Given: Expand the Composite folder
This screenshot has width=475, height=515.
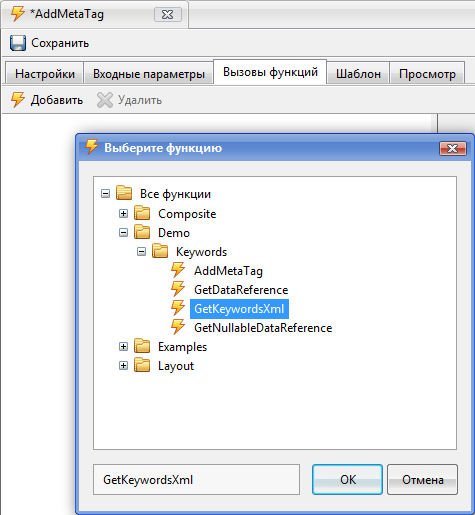Looking at the screenshot, I should (x=123, y=213).
